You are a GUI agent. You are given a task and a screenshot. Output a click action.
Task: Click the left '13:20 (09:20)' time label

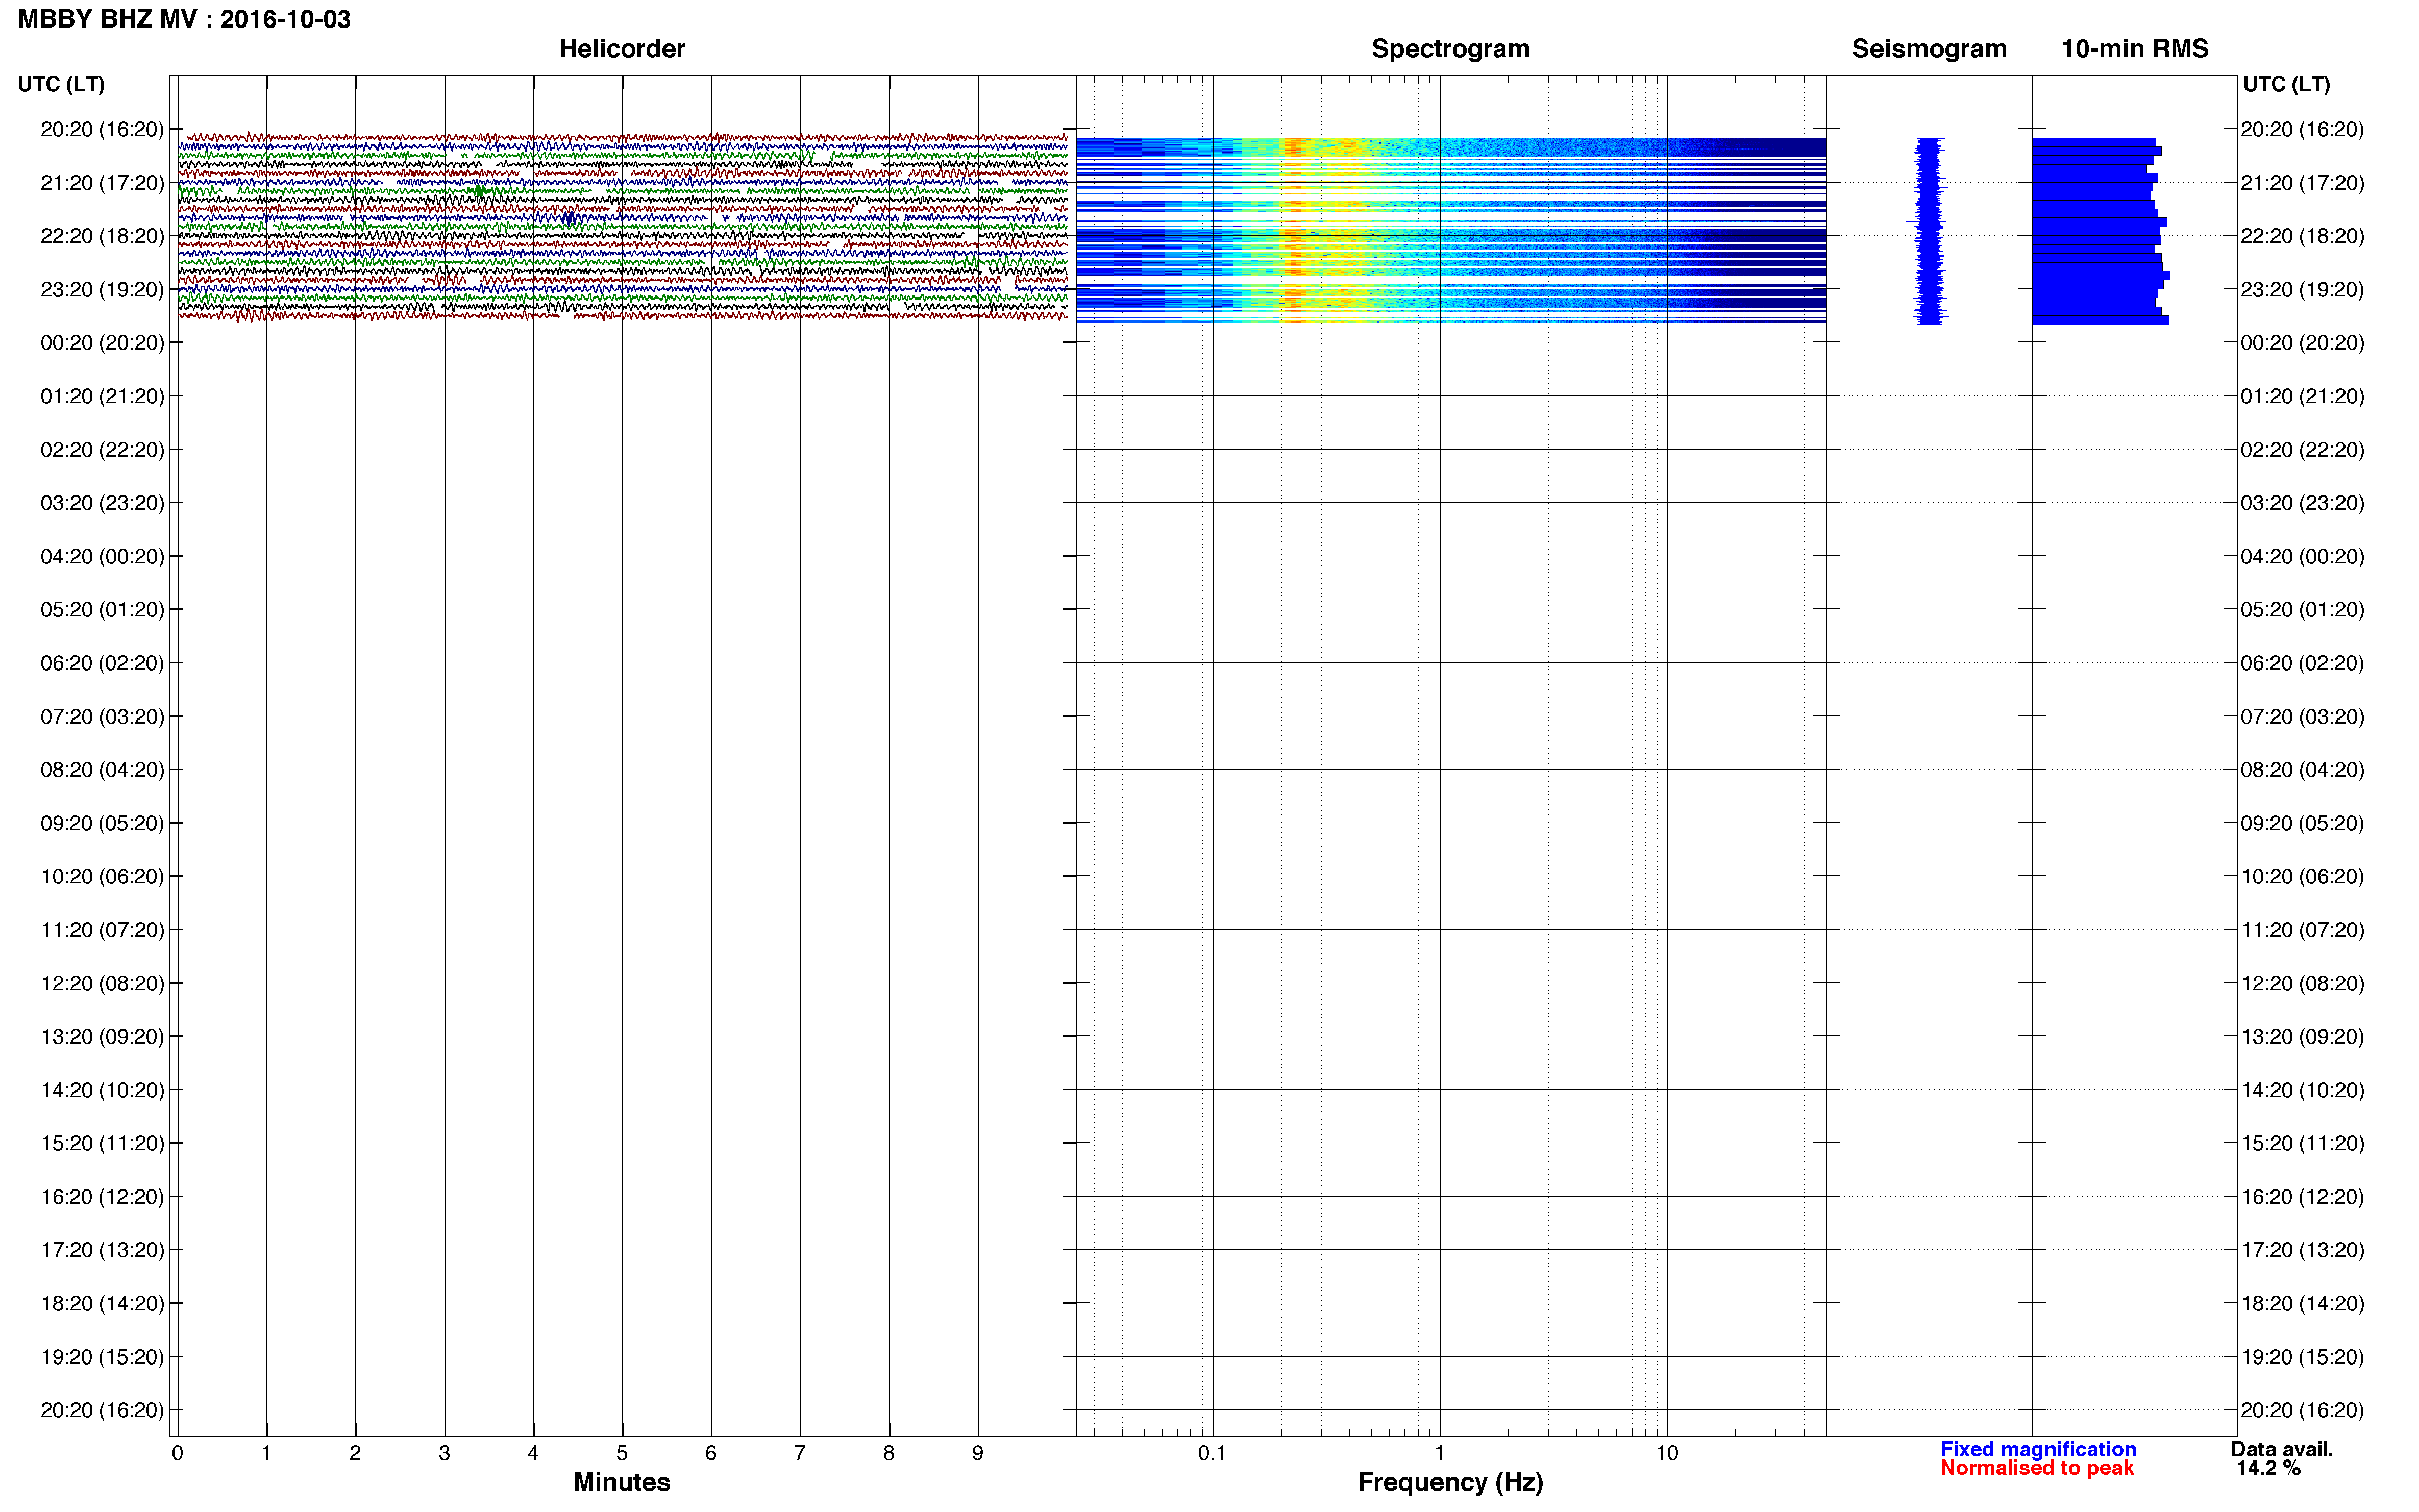coord(102,1036)
